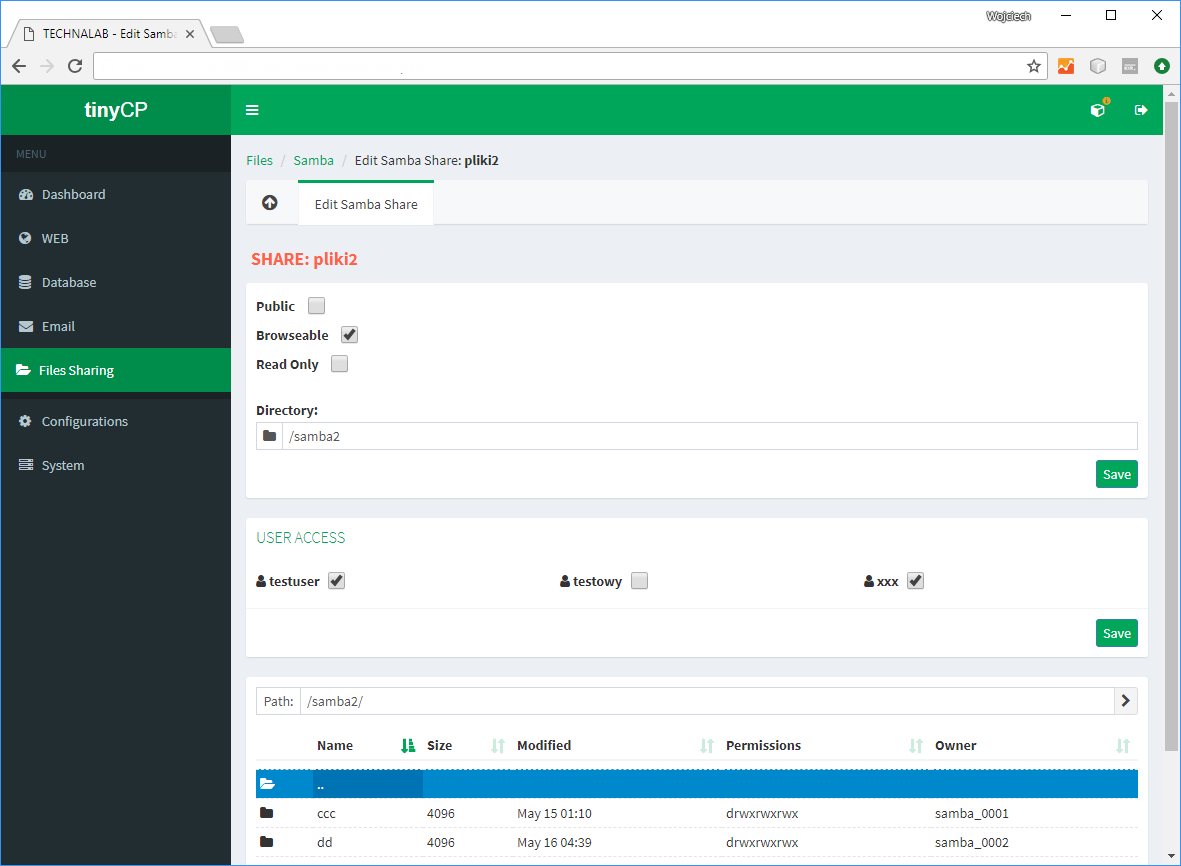The image size is (1181, 866).
Task: Click the up-arrow back icon
Action: pyautogui.click(x=270, y=203)
